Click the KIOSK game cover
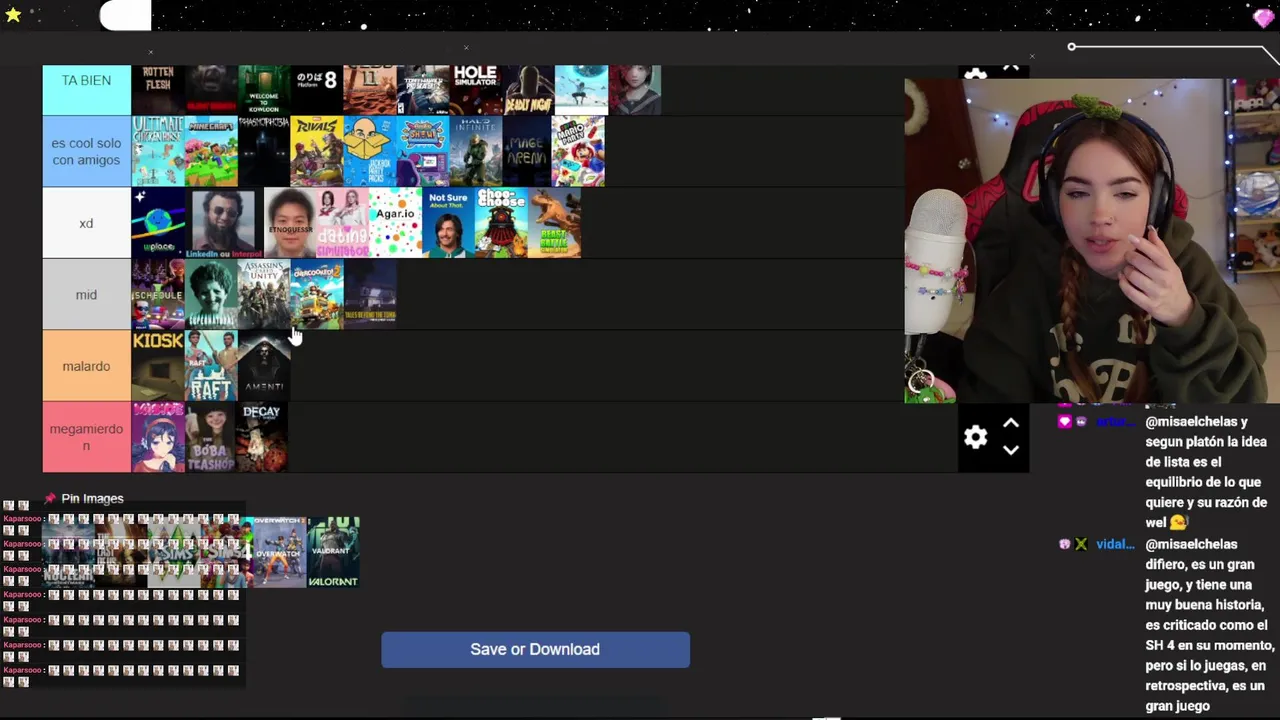1280x720 pixels. pyautogui.click(x=158, y=366)
